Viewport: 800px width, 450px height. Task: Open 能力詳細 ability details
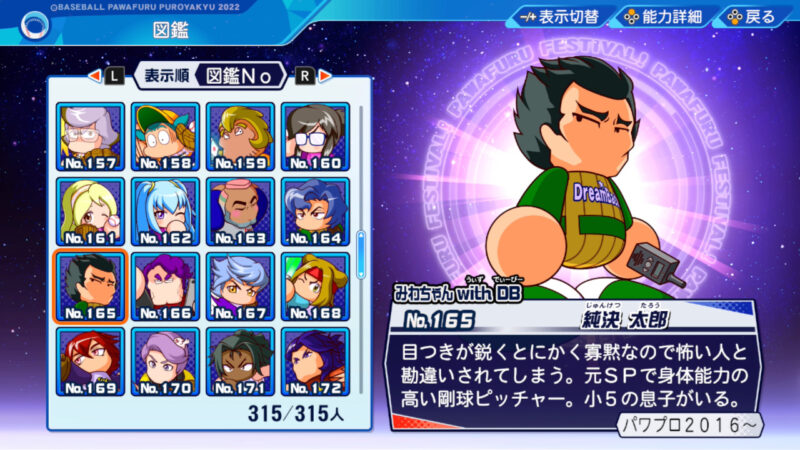pos(663,17)
